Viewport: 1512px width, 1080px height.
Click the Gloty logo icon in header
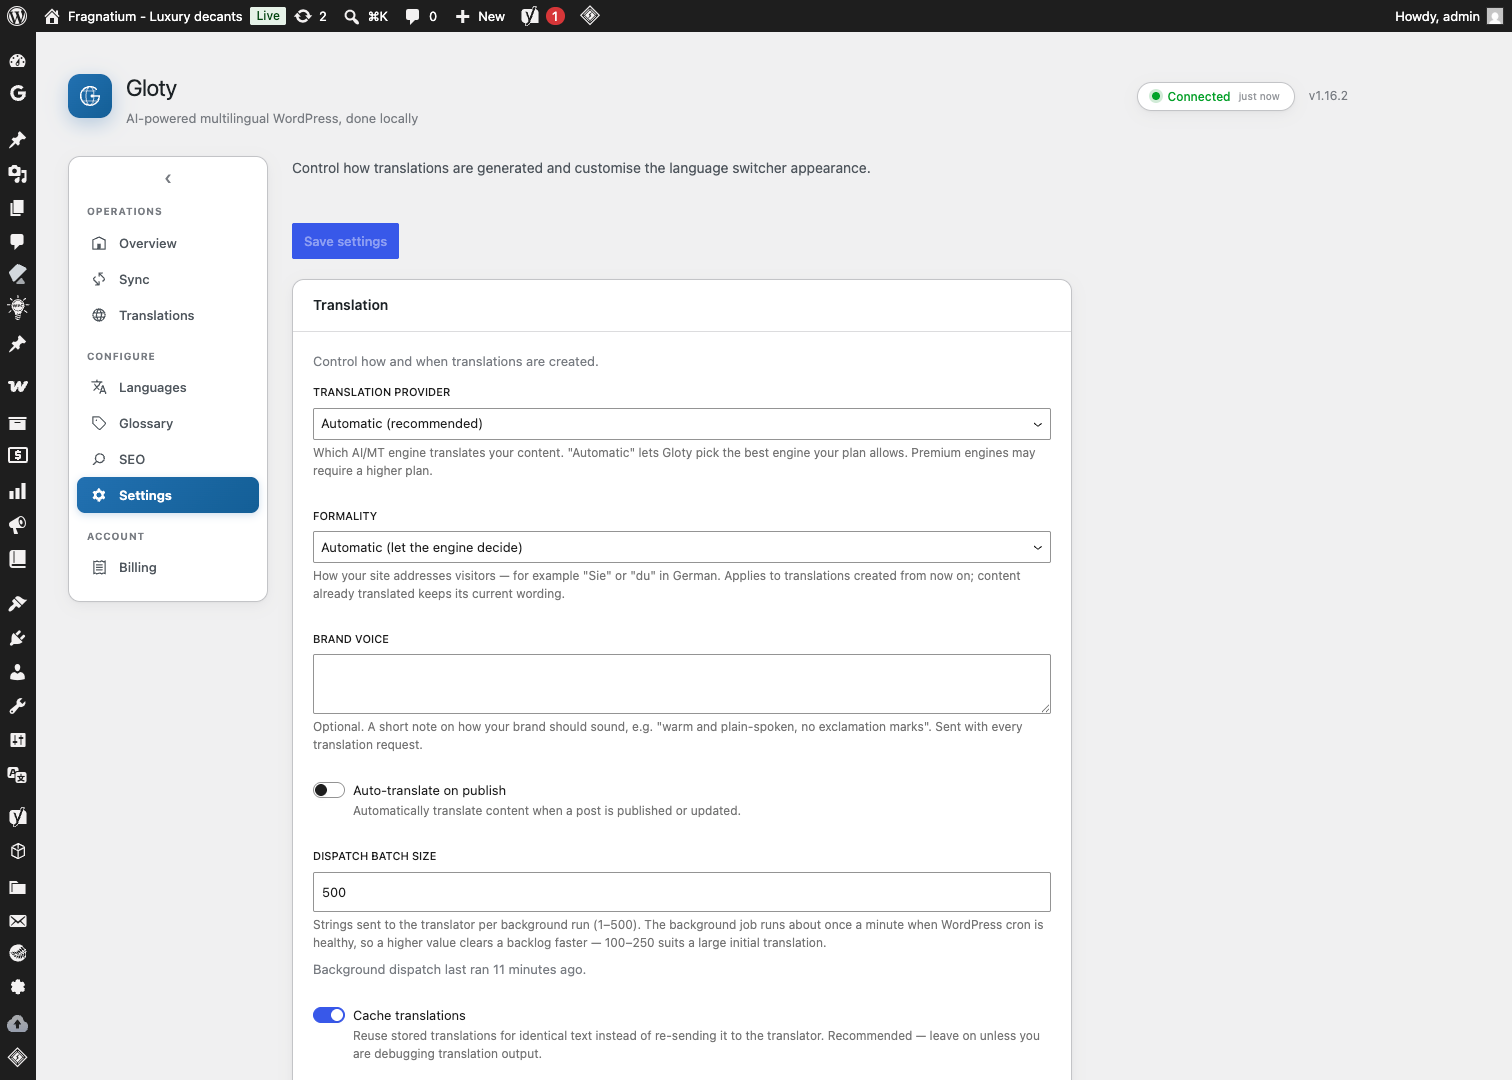coord(90,96)
